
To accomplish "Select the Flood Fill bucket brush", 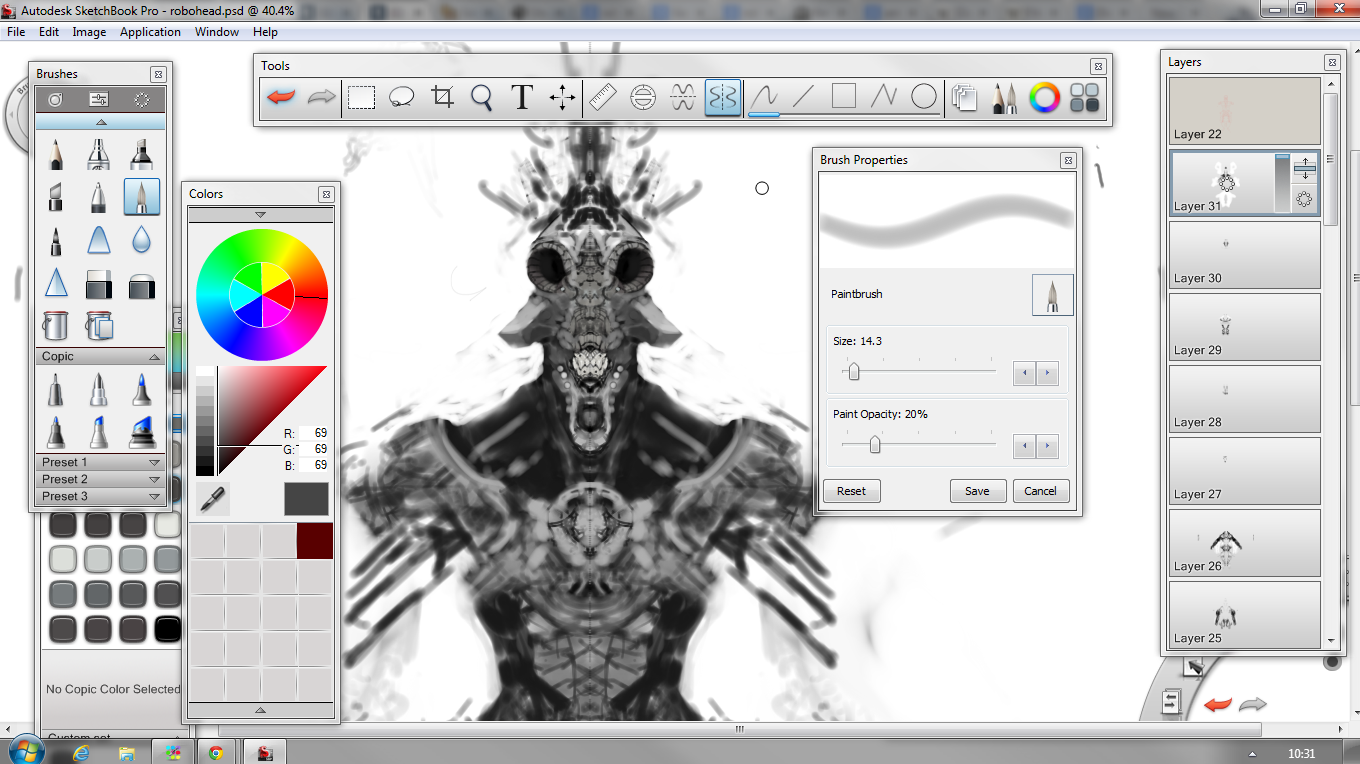I will (56, 325).
